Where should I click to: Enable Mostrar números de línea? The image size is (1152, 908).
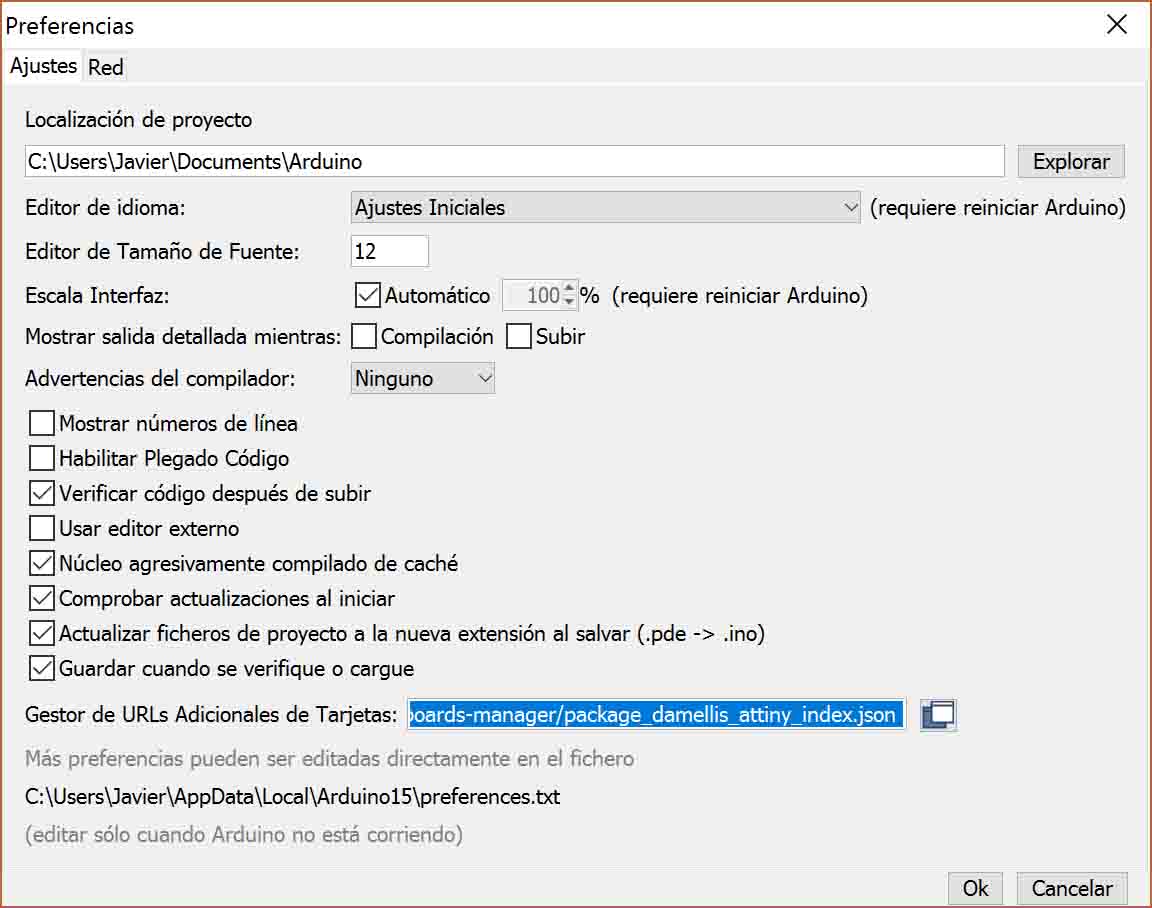(42, 423)
